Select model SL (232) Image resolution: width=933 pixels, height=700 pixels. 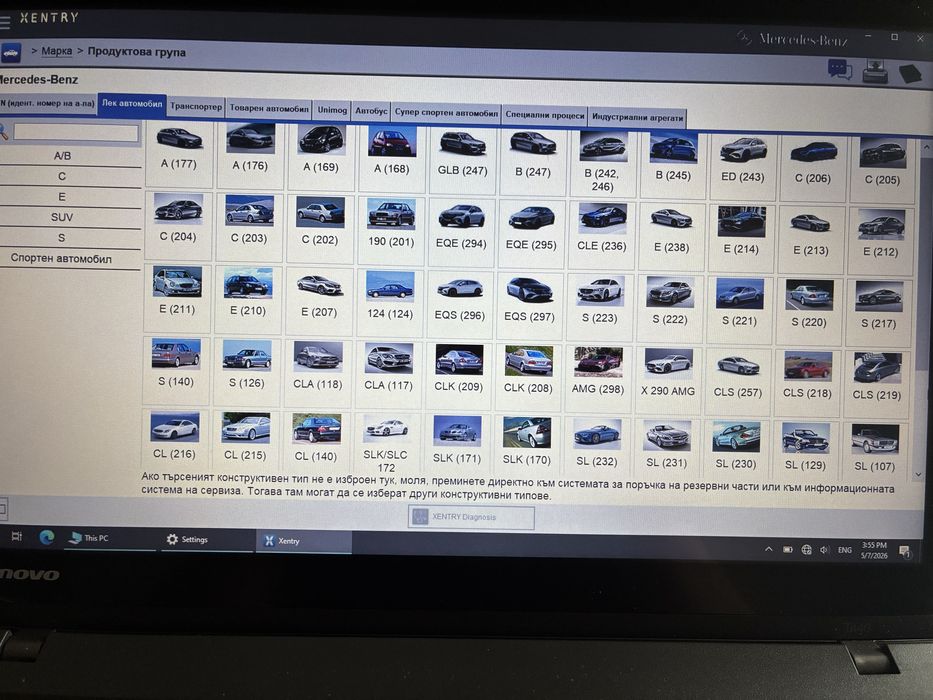(x=596, y=448)
